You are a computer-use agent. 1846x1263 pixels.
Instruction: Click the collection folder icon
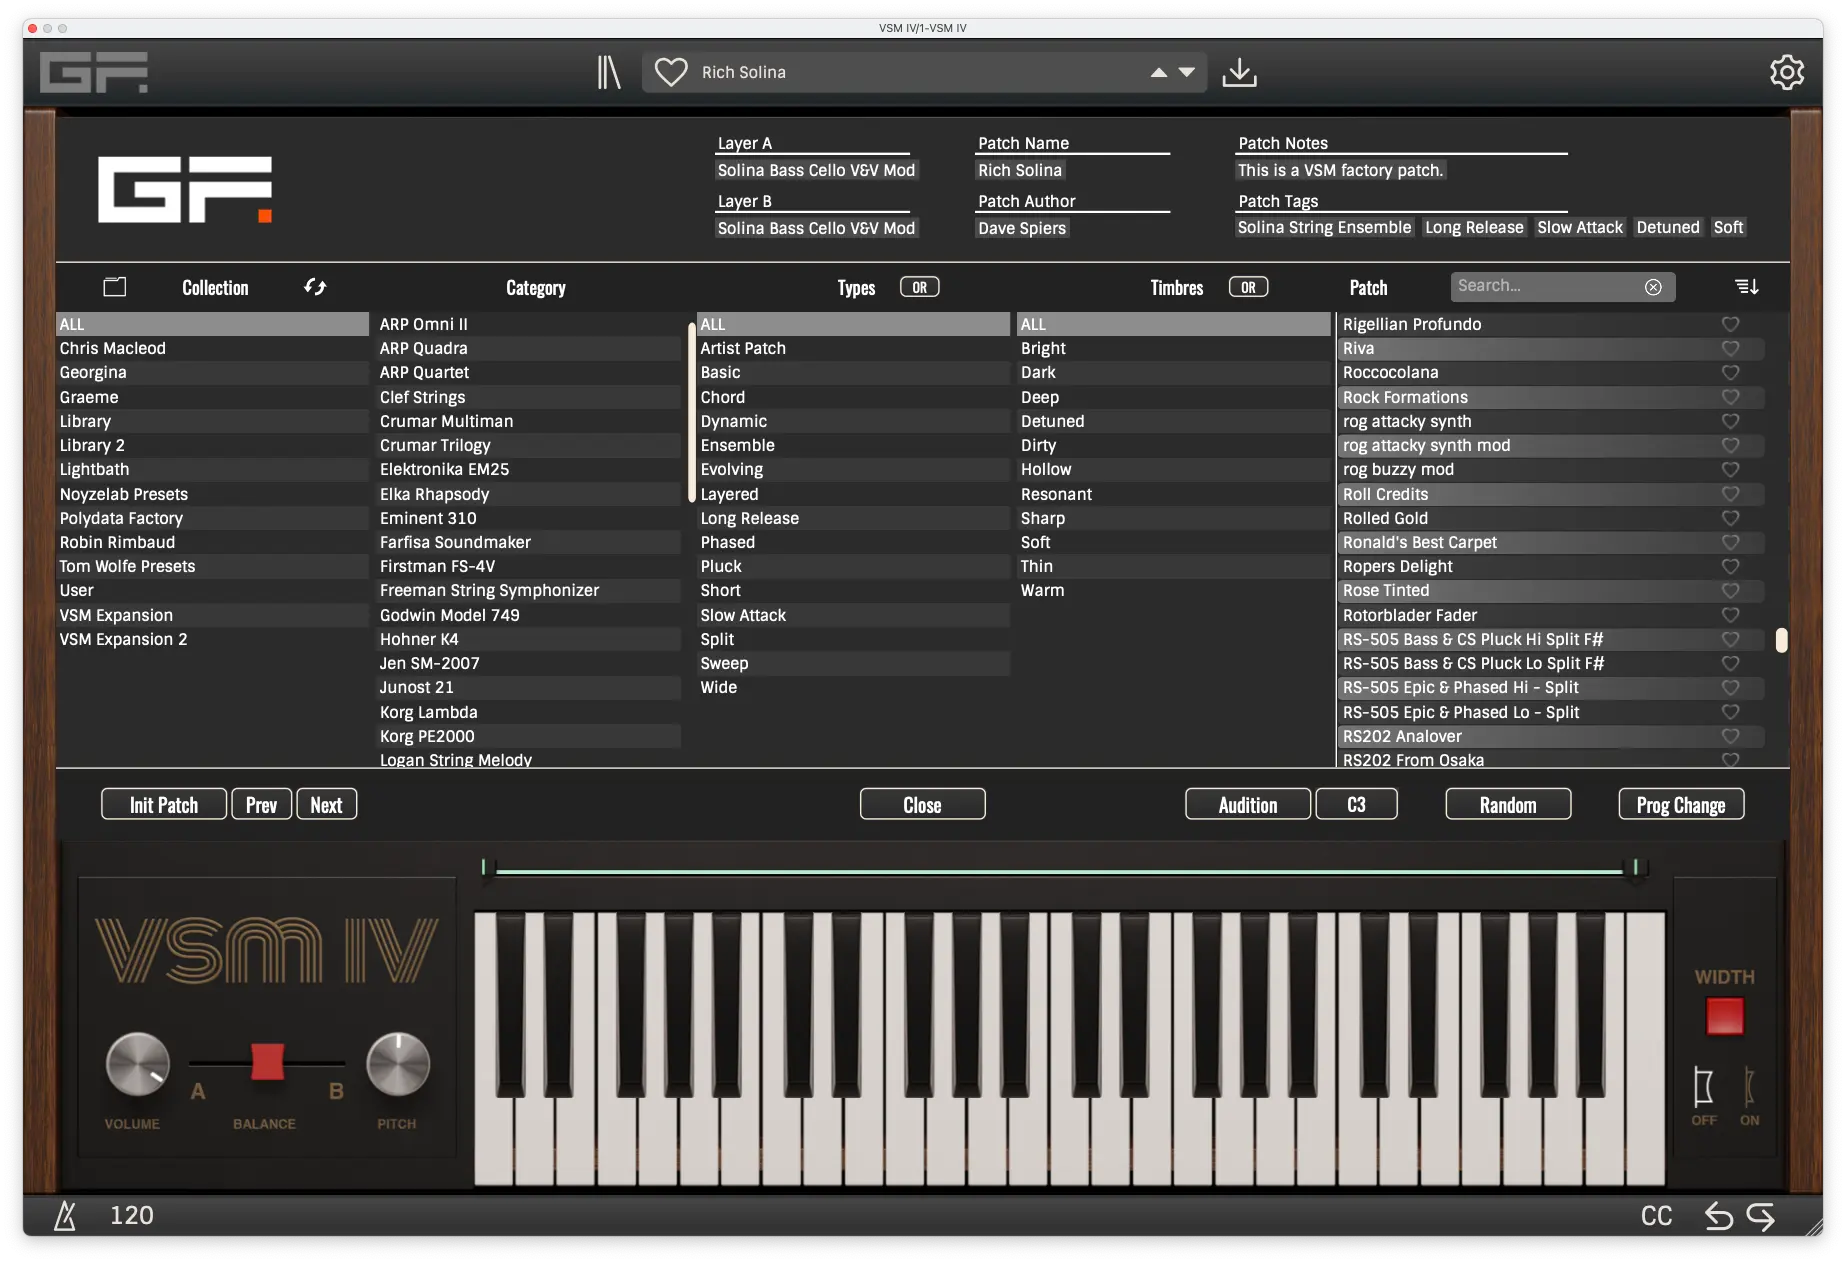(x=115, y=287)
